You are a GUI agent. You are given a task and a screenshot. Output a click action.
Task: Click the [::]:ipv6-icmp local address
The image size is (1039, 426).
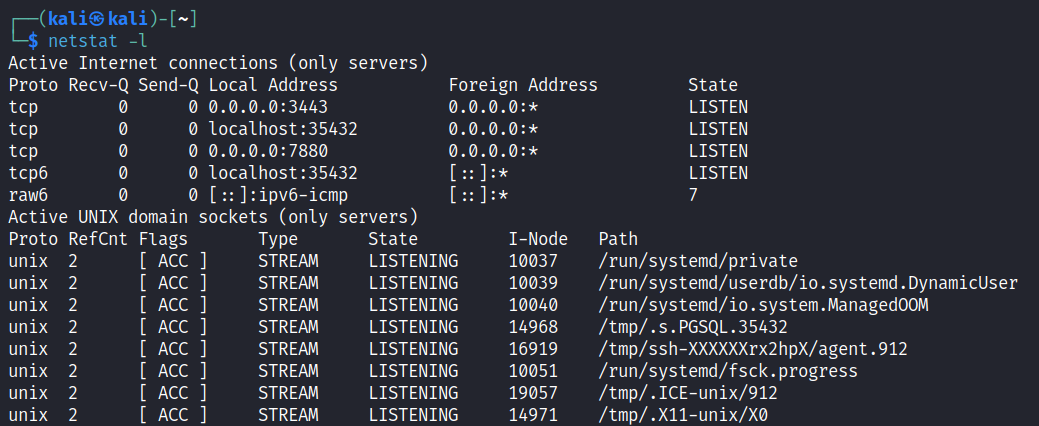click(278, 195)
